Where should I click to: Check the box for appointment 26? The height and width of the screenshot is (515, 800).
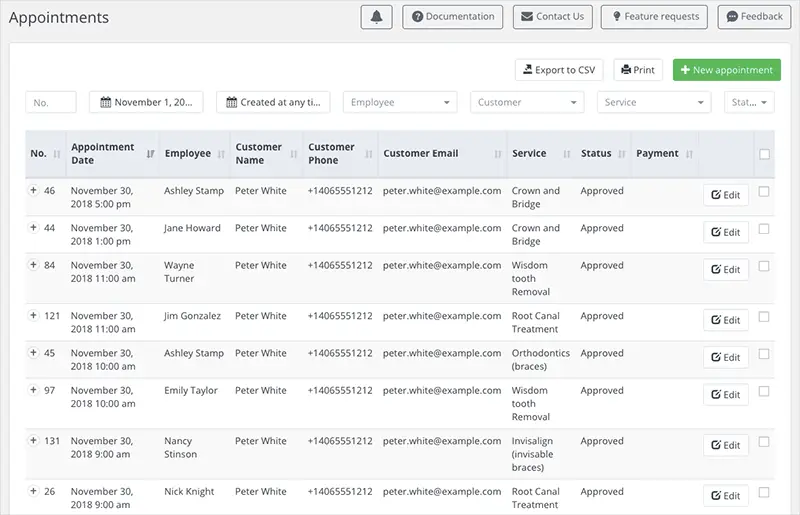point(764,492)
